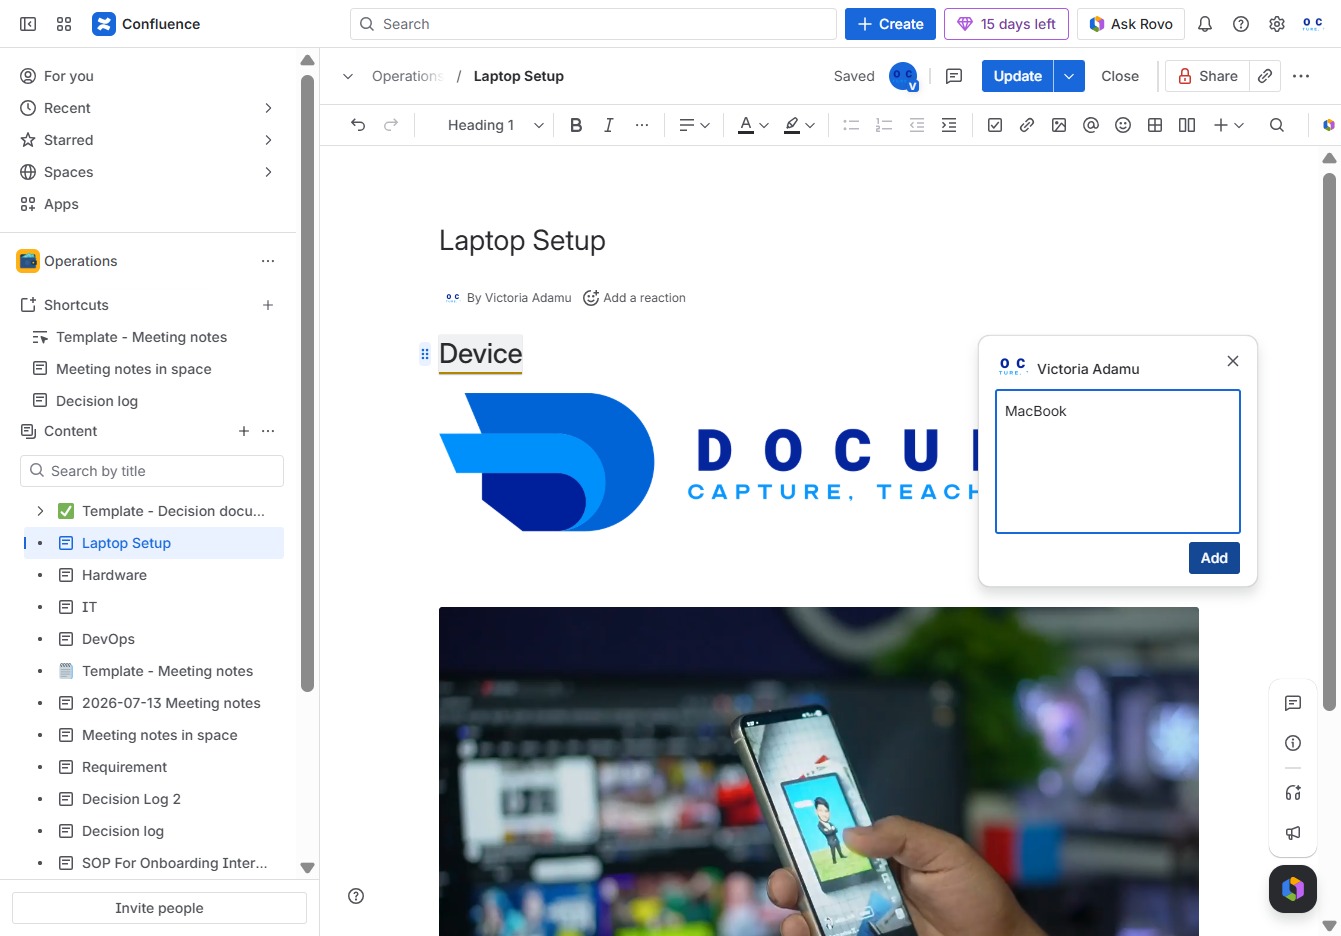Viewport: 1341px width, 936px height.
Task: Collapse the page title breadcrumb chevron
Action: click(x=348, y=76)
